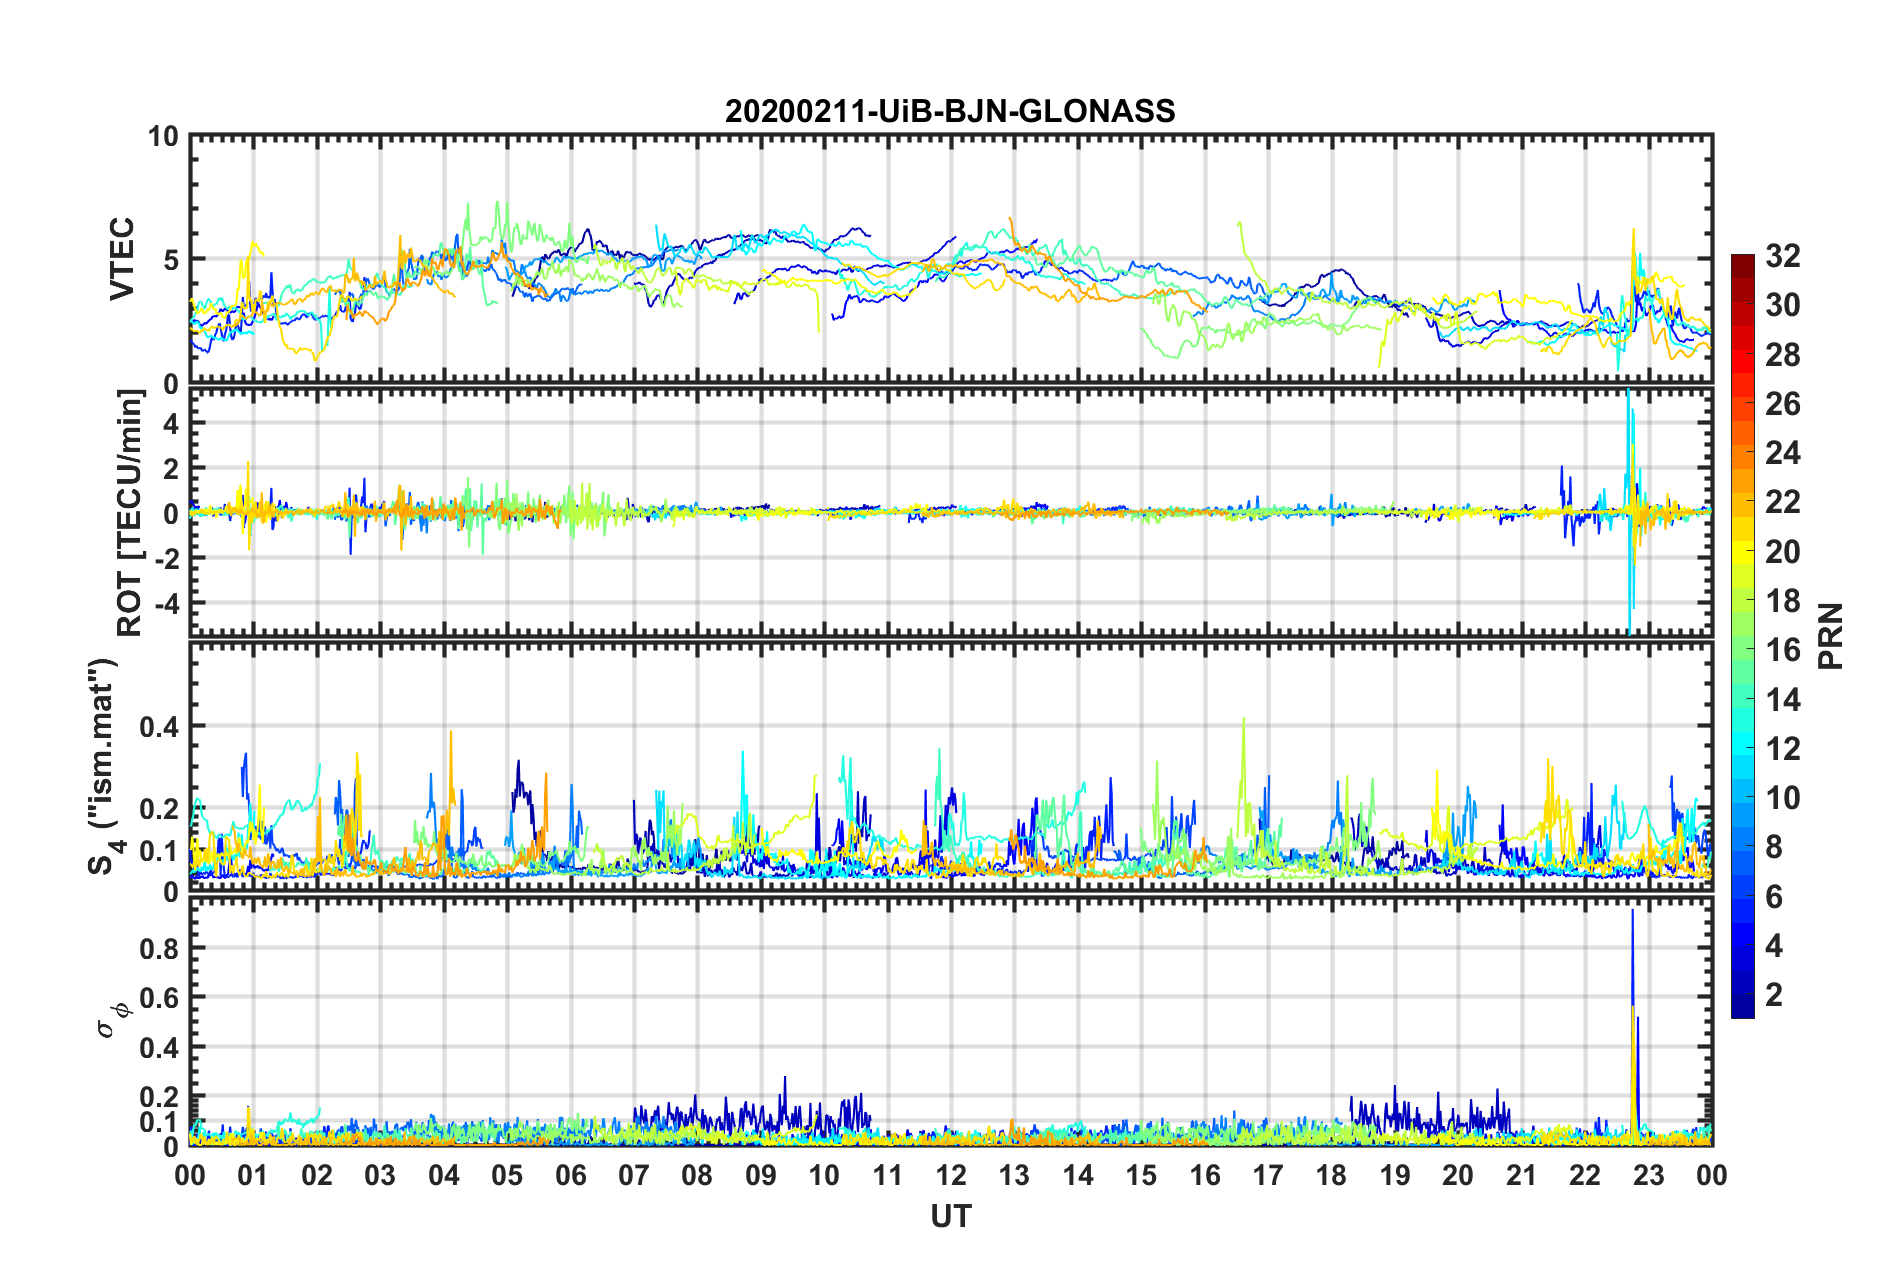Click colorbar tick label 24
Image resolution: width=1902 pixels, height=1272 pixels.
(1783, 453)
